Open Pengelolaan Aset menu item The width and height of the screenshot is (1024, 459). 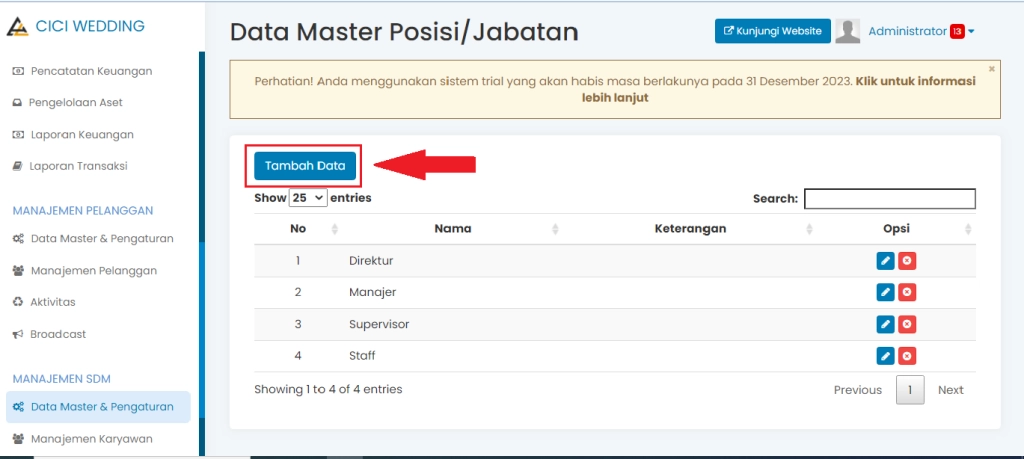[x=67, y=103]
